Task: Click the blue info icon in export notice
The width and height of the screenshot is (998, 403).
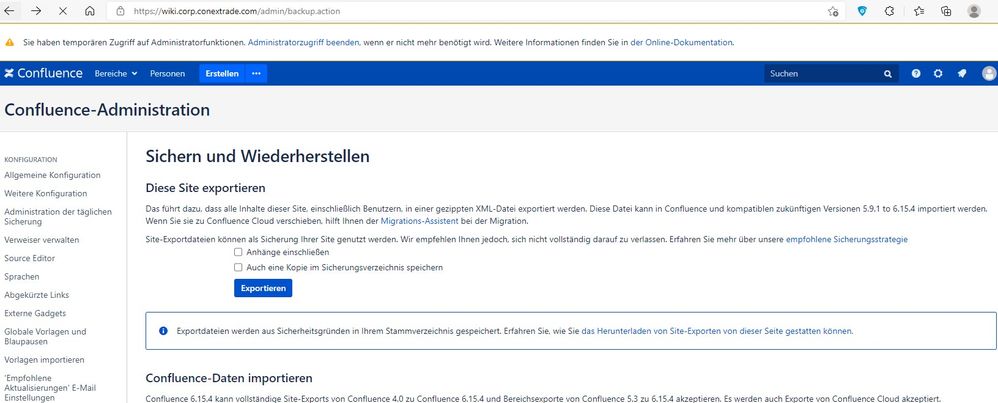Action: pyautogui.click(x=164, y=331)
